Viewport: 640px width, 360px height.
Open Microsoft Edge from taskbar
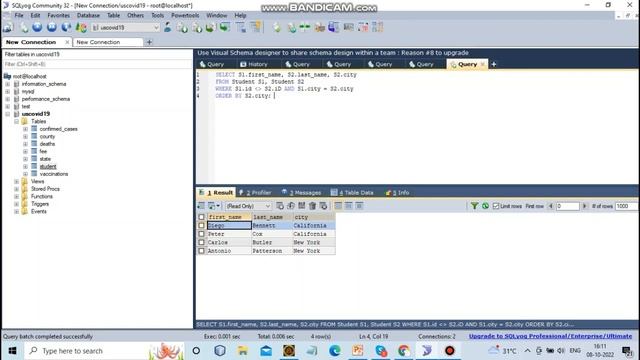point(335,351)
